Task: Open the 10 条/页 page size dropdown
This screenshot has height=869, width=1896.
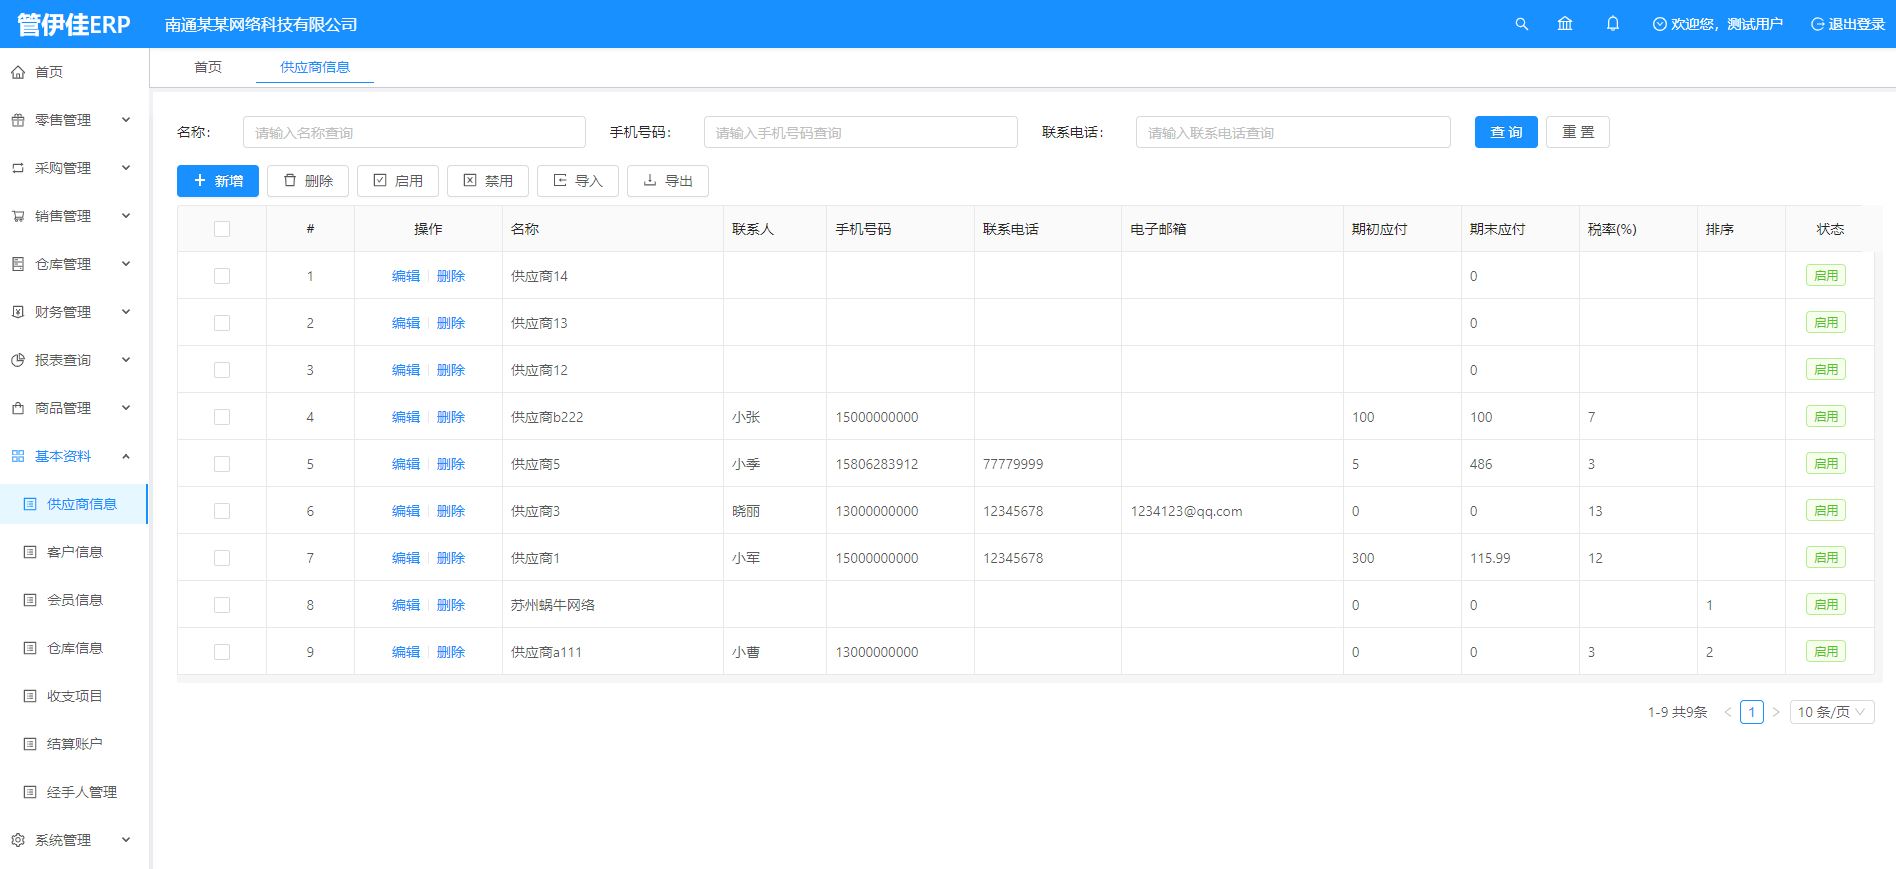Action: point(1831,712)
